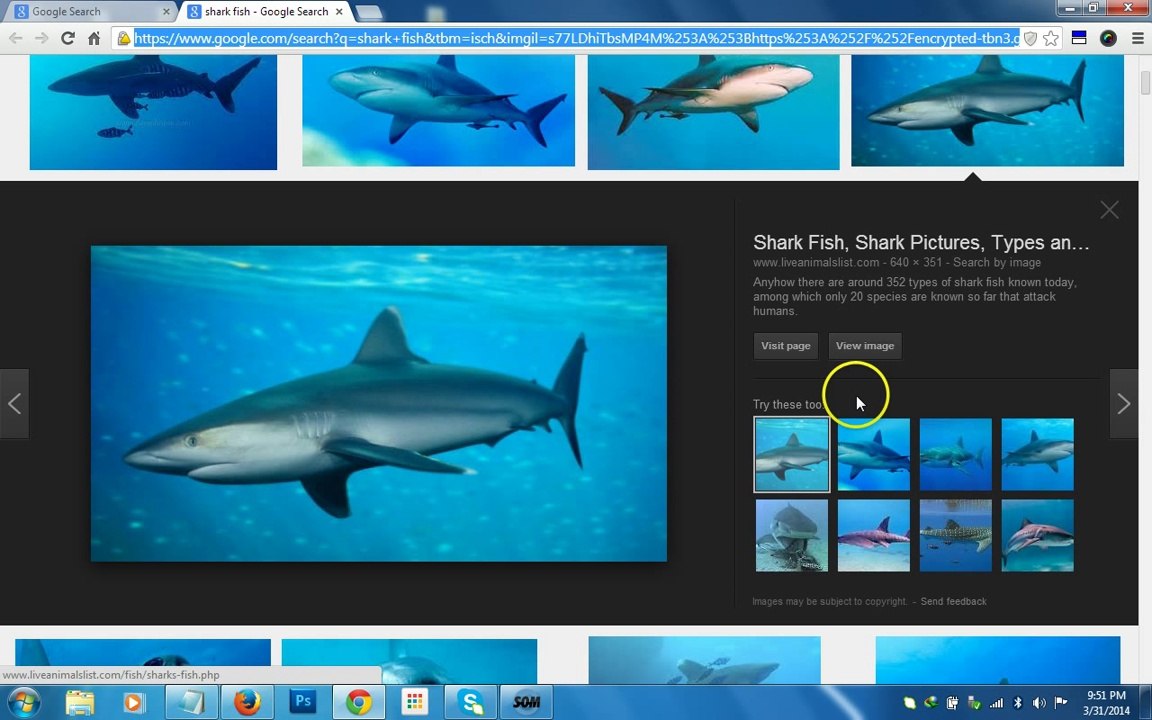
Task: Open Windows Explorer from taskbar
Action: (x=79, y=703)
